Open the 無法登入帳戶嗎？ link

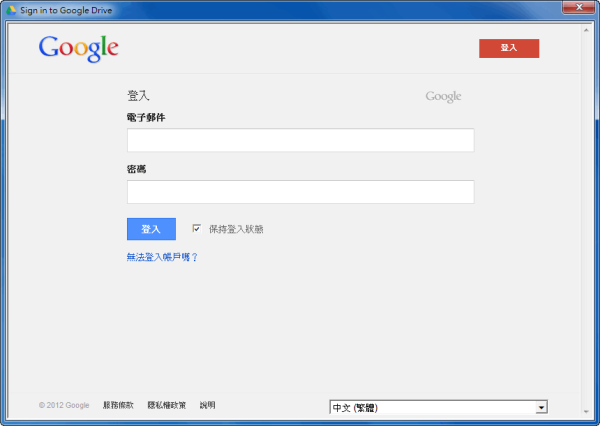162,257
